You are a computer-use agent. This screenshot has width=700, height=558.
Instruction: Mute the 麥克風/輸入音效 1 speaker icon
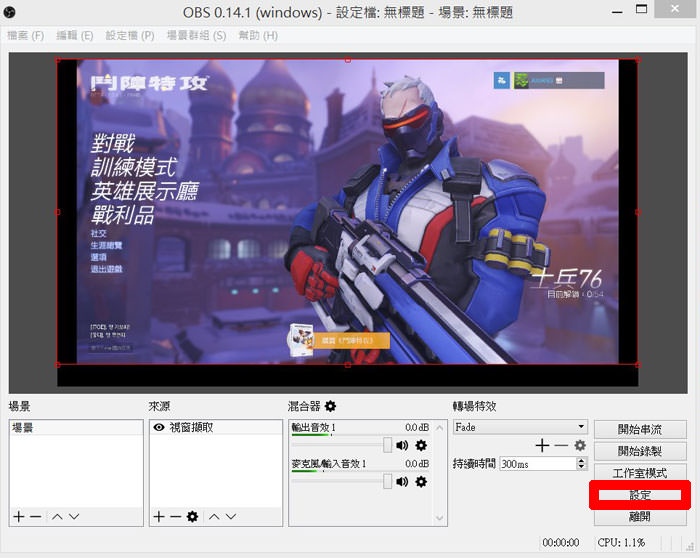[402, 482]
